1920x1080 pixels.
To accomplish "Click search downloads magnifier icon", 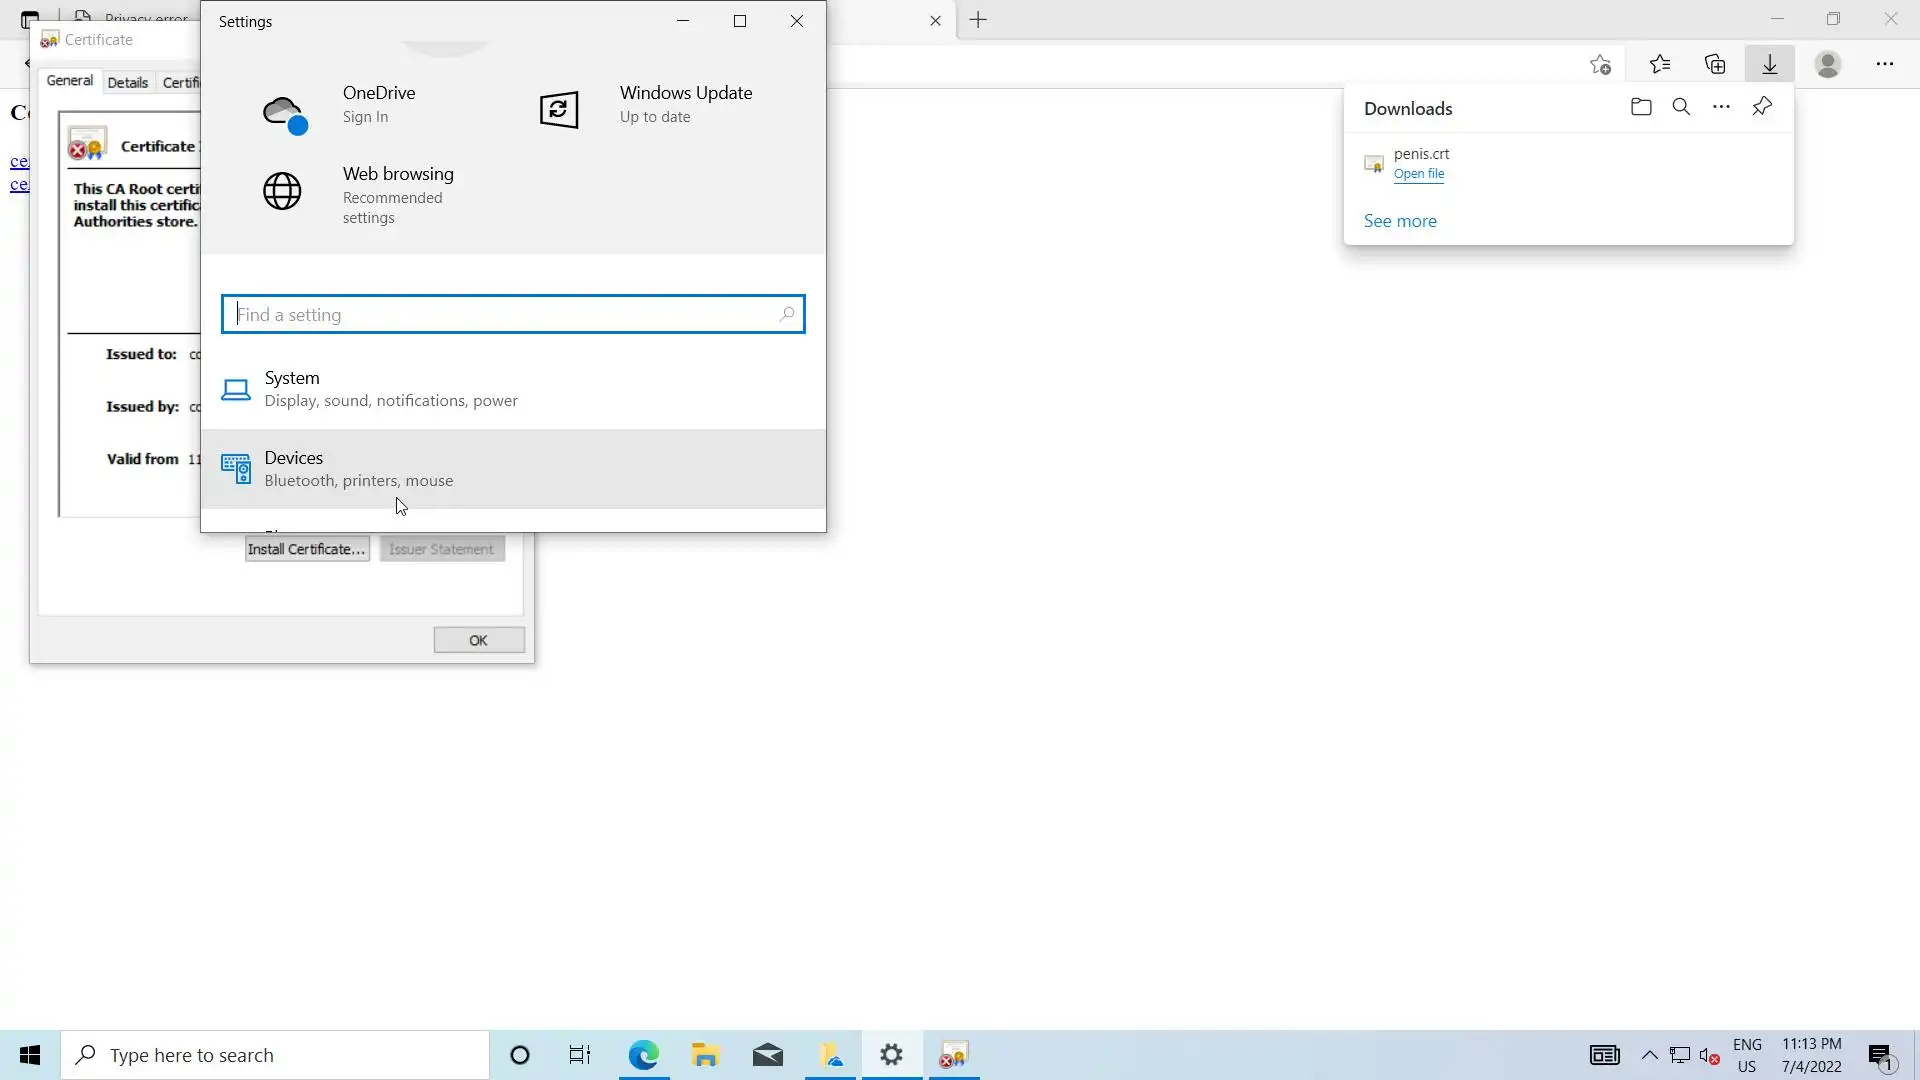I will coord(1681,107).
